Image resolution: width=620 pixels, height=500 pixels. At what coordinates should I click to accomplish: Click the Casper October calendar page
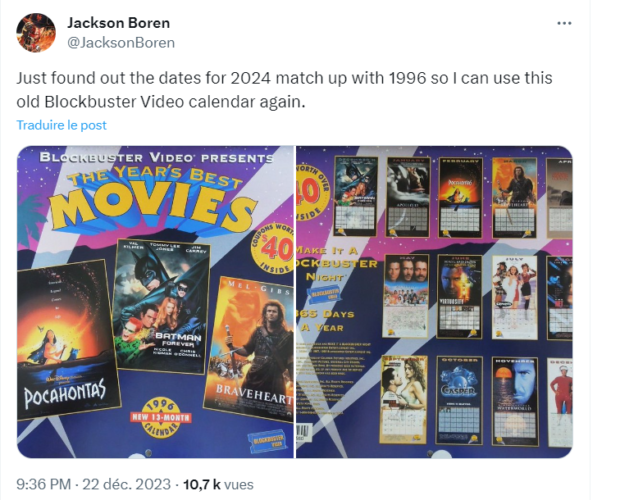[x=459, y=400]
